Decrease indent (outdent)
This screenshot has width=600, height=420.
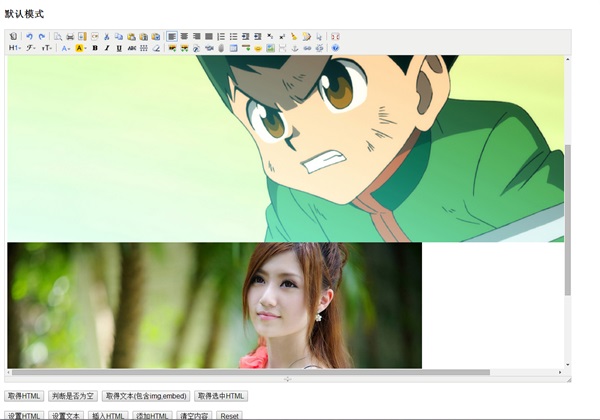pyautogui.click(x=258, y=36)
